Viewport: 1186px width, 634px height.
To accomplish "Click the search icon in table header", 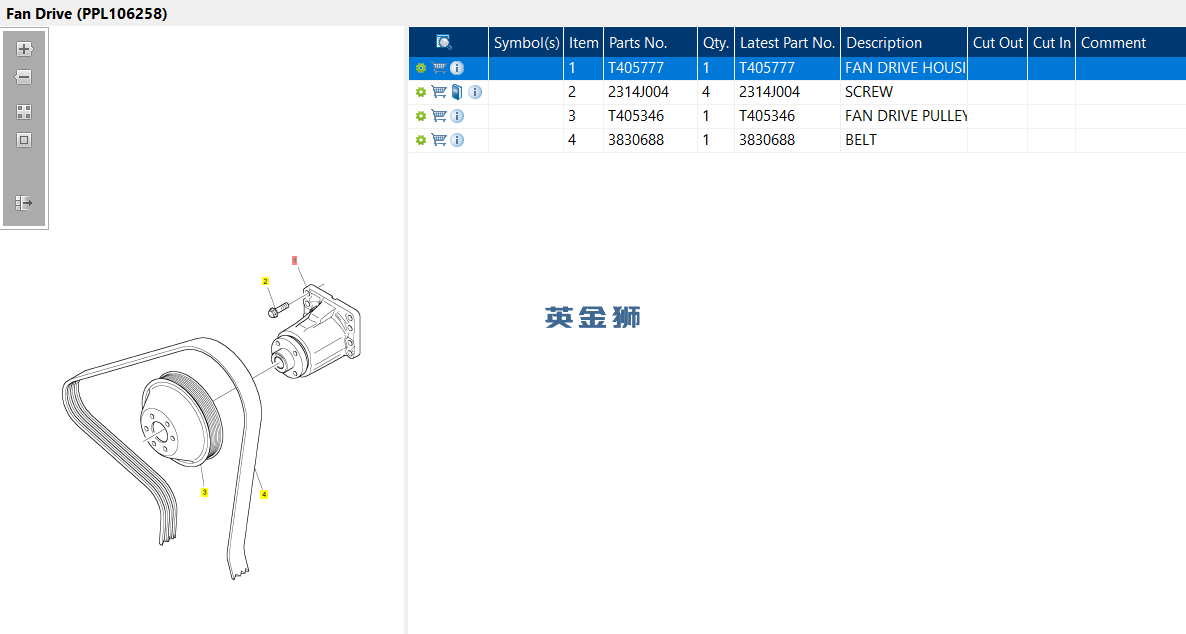I will click(444, 42).
